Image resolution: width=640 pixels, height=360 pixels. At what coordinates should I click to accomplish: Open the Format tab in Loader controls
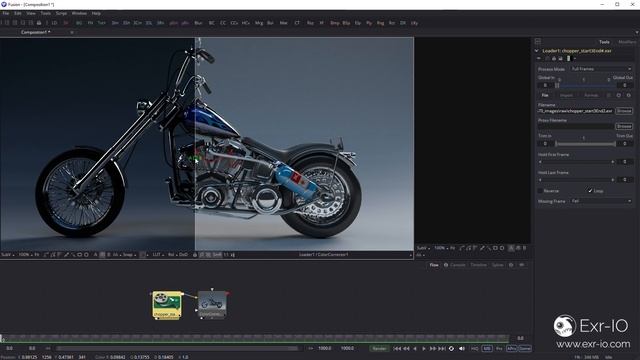[x=591, y=96]
